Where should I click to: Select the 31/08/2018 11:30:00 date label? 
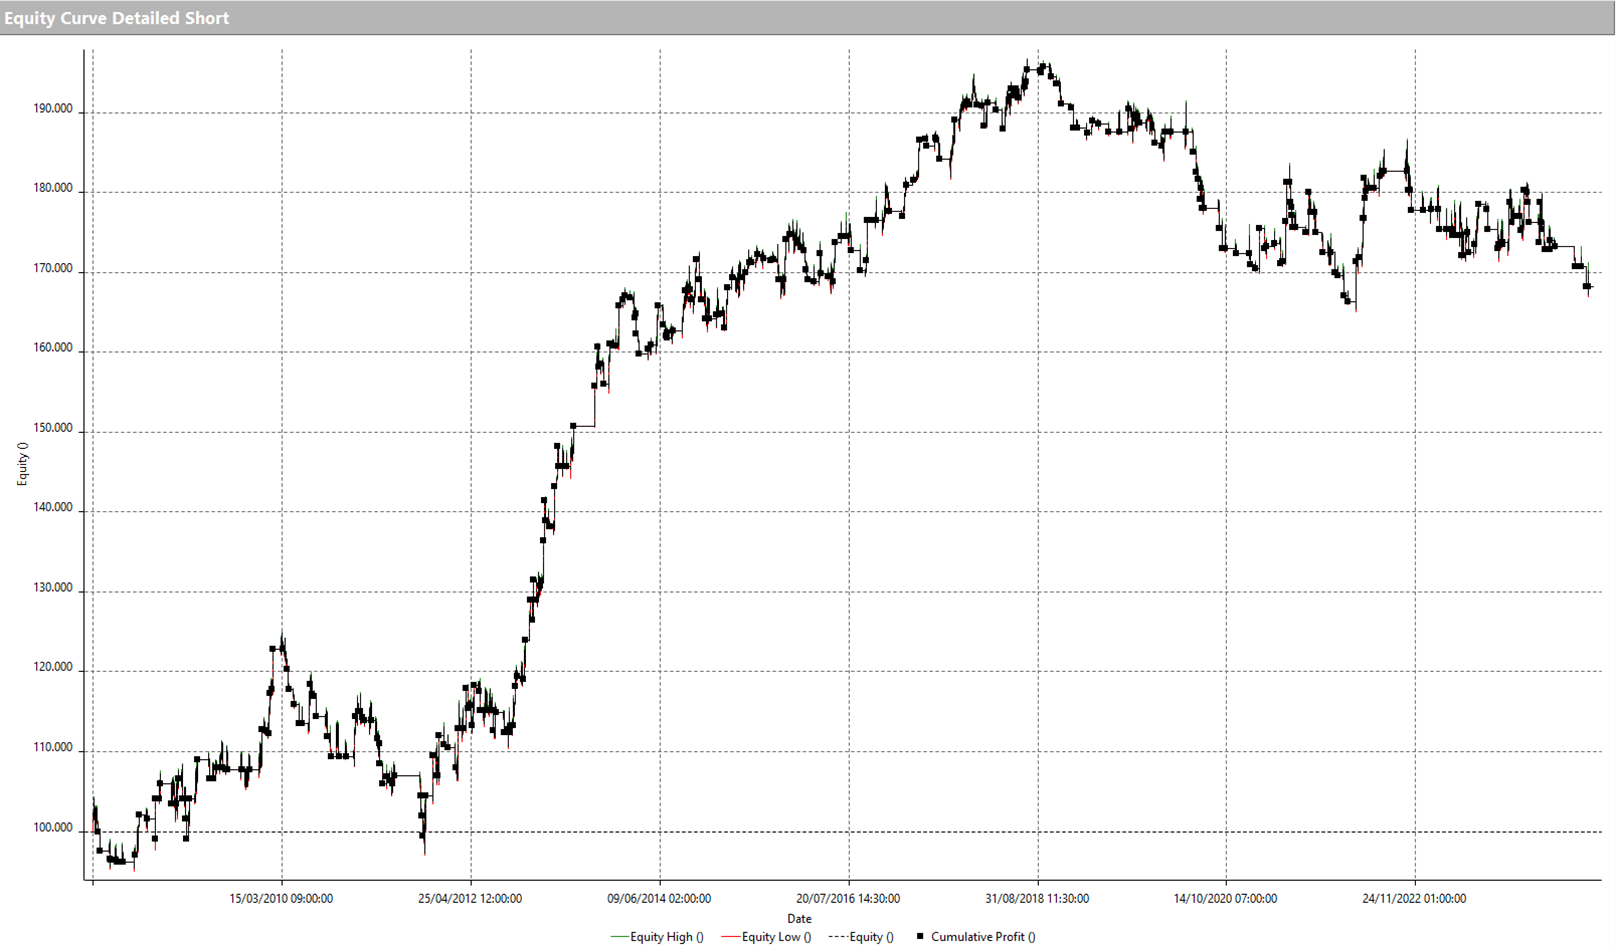click(x=1037, y=899)
